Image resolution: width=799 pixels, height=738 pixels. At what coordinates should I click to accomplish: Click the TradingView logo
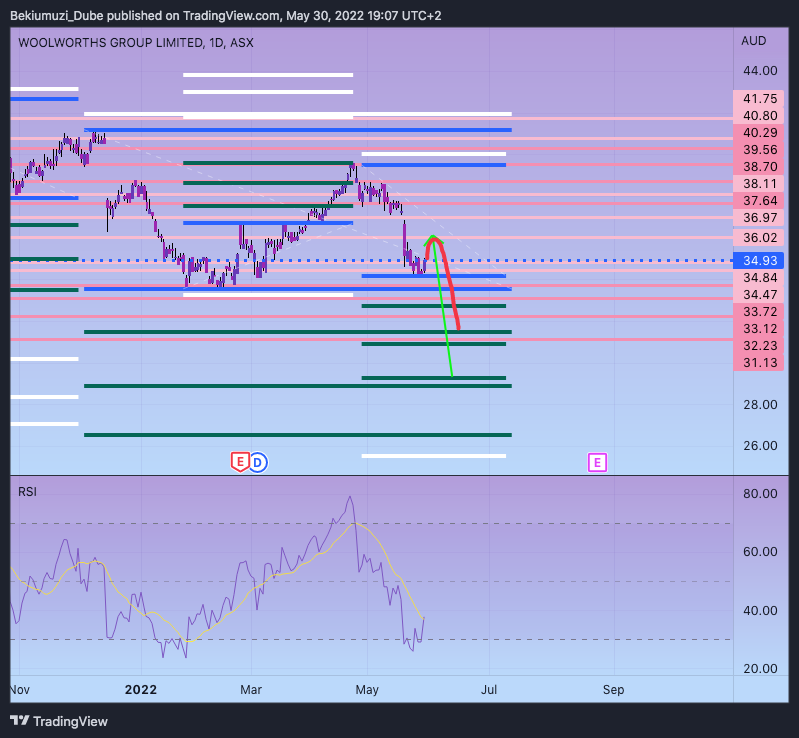pyautogui.click(x=59, y=721)
